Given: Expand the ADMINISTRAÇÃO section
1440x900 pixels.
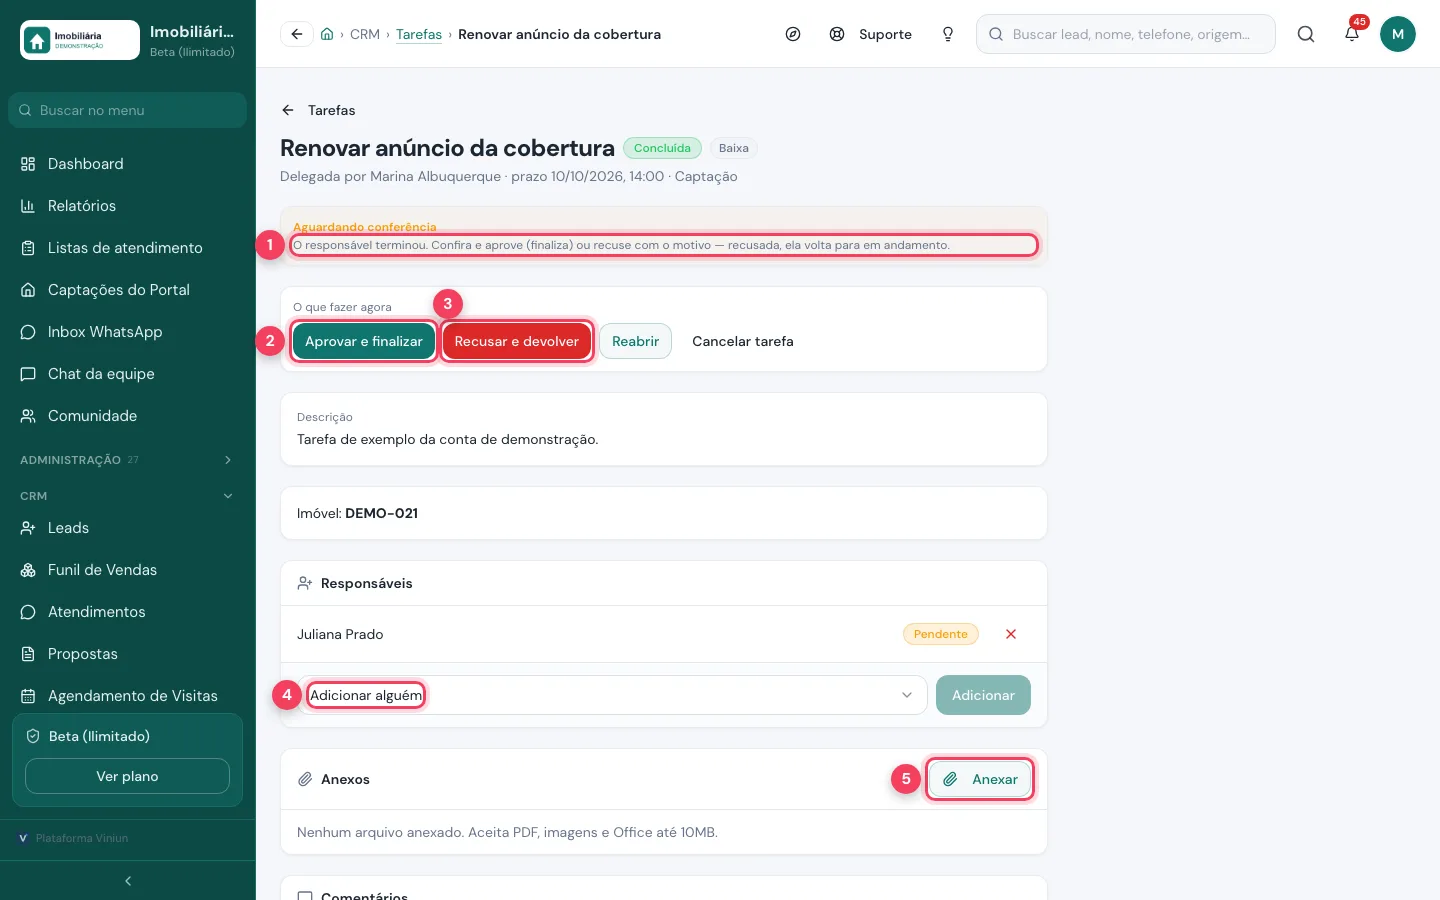Looking at the screenshot, I should pyautogui.click(x=128, y=460).
